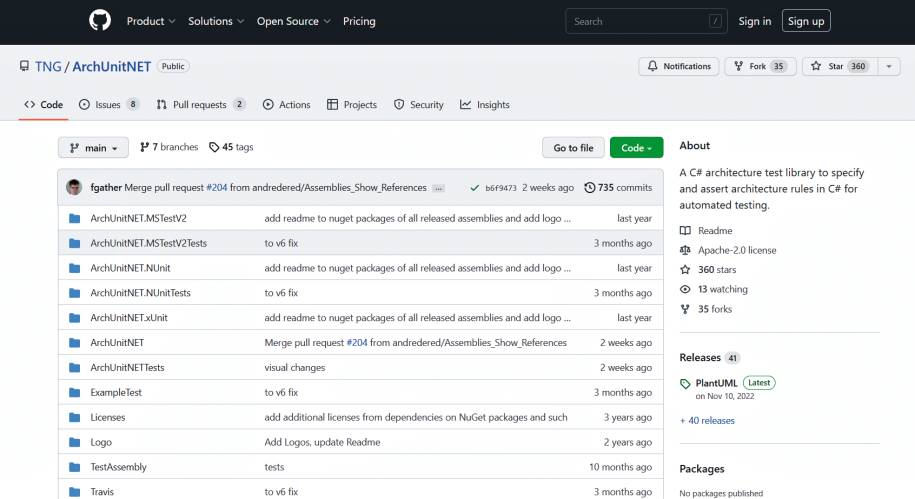Switch to the Actions tab

[x=287, y=104]
